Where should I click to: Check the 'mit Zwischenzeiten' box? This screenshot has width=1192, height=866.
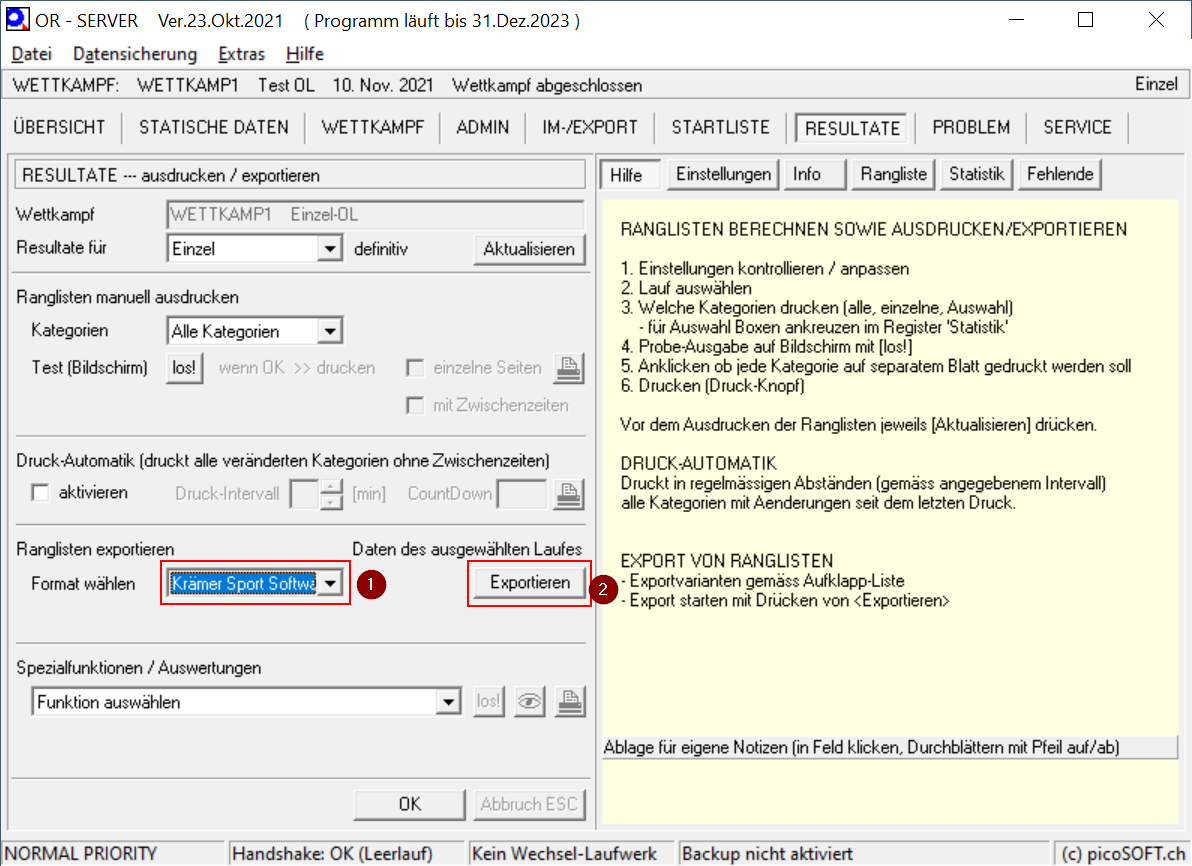pyautogui.click(x=415, y=405)
